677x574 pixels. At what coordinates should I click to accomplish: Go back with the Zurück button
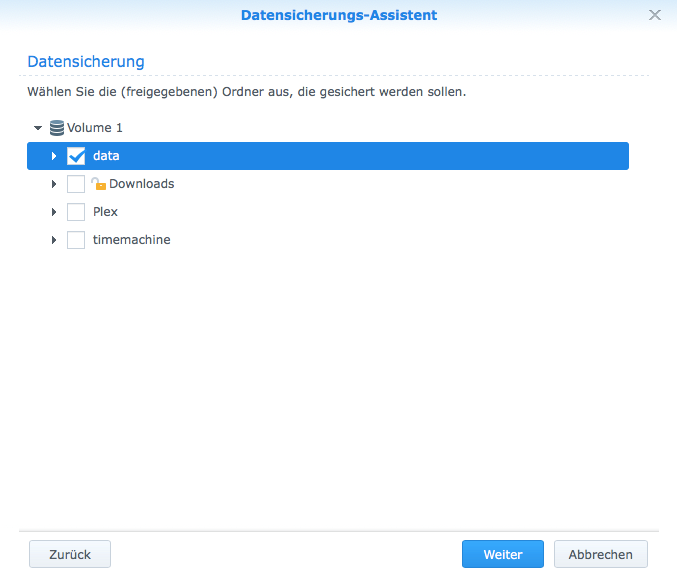pyautogui.click(x=70, y=554)
